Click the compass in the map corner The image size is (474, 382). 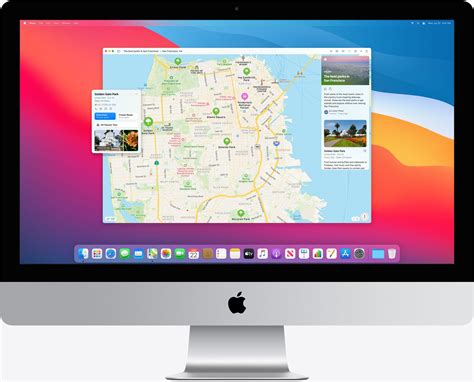point(364,217)
